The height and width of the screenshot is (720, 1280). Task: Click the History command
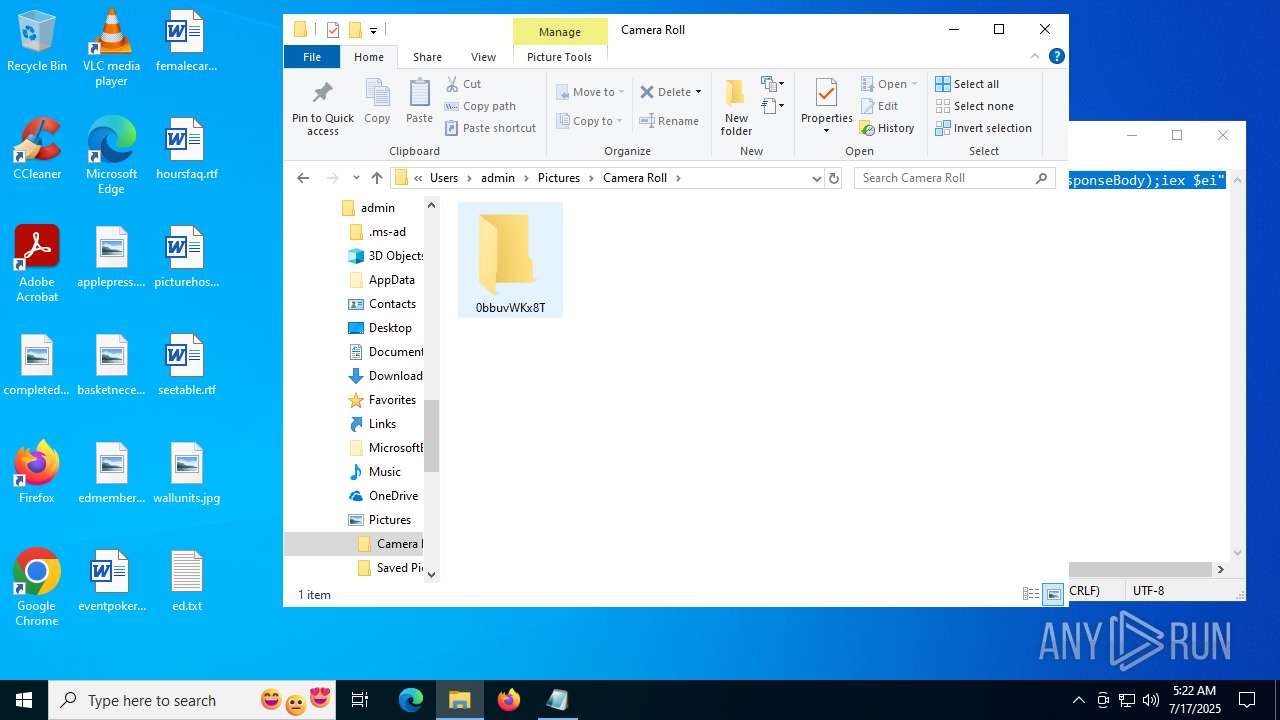tap(887, 128)
